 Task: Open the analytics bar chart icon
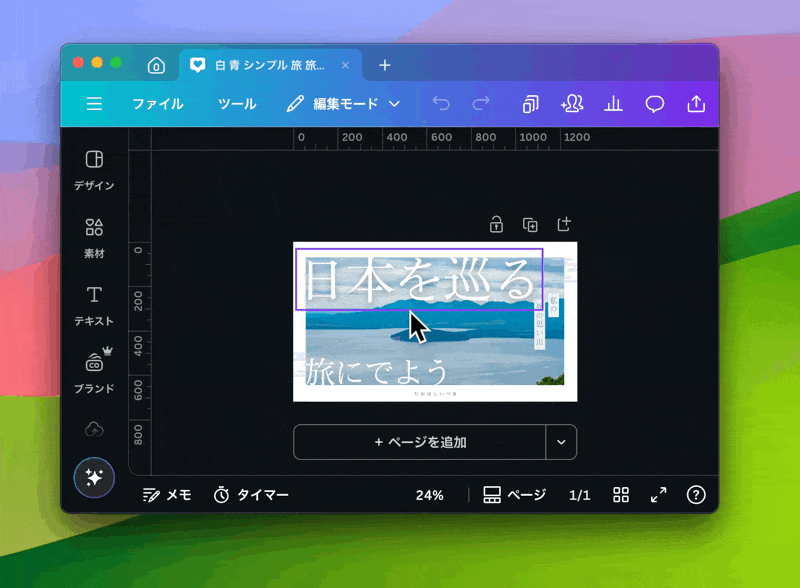pyautogui.click(x=614, y=104)
